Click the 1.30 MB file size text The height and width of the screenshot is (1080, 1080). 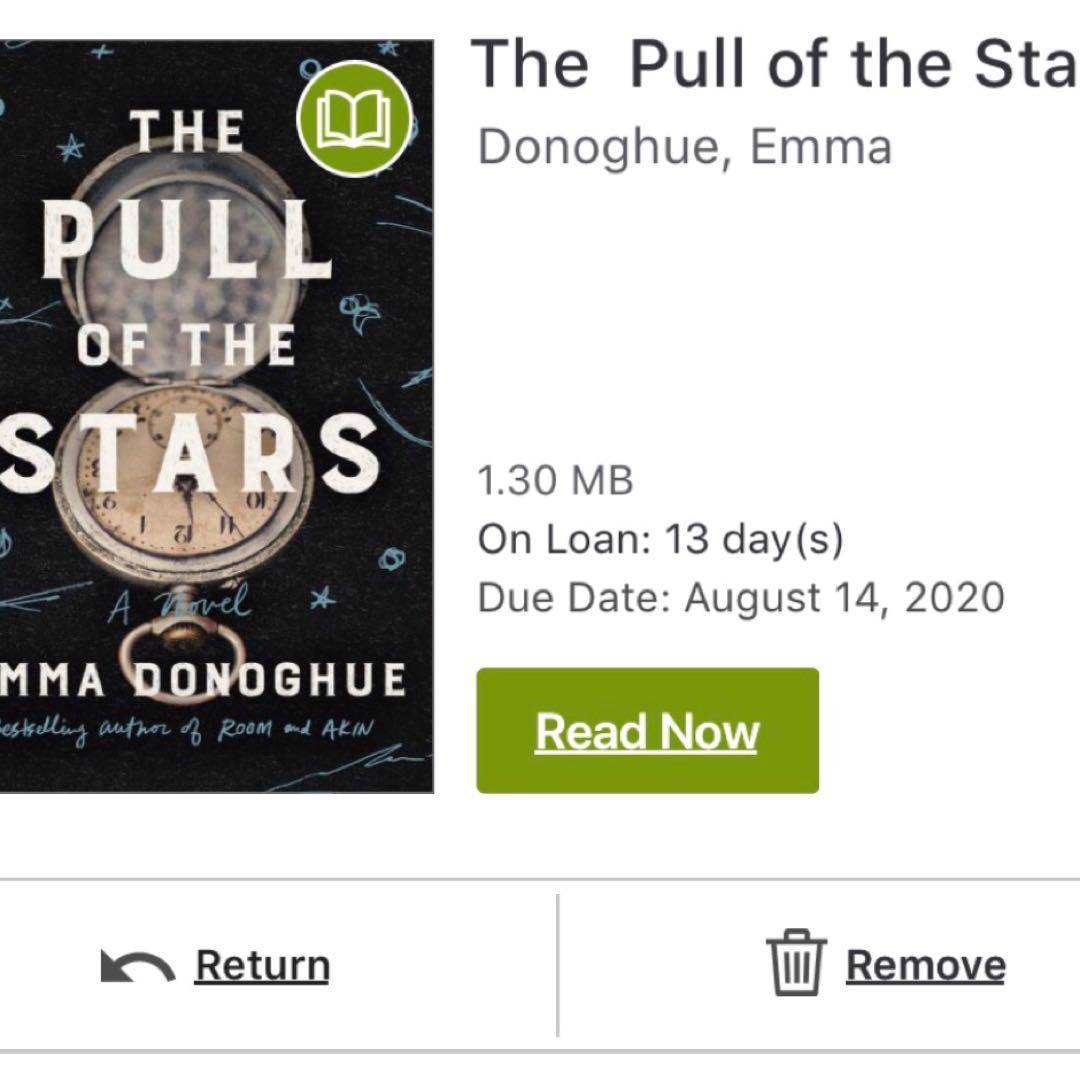coord(555,481)
